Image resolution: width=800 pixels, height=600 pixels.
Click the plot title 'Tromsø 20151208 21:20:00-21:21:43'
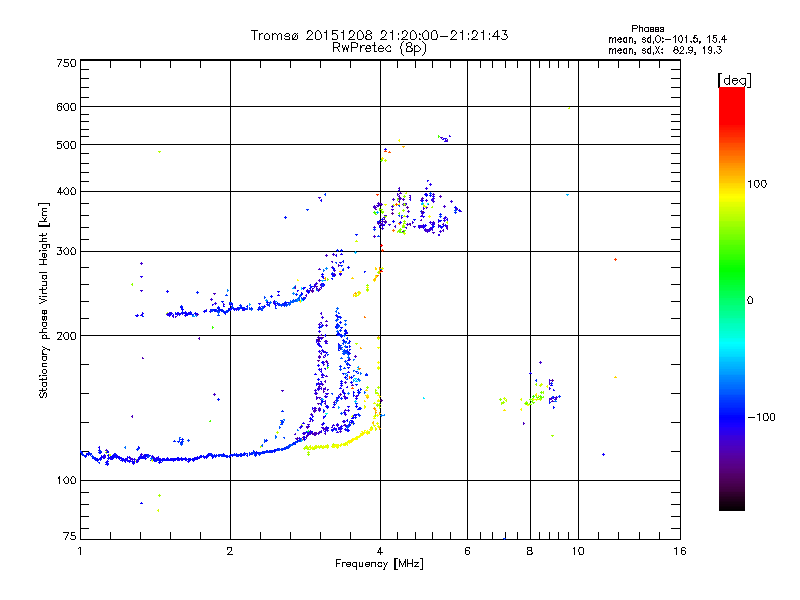pos(379,35)
